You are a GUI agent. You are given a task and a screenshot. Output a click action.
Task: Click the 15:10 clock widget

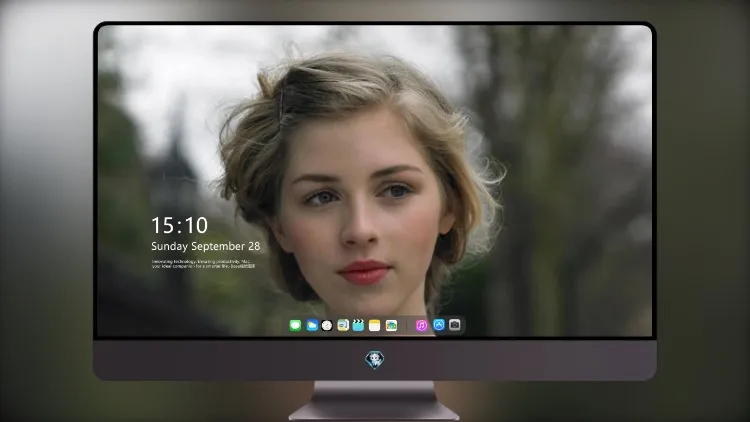click(179, 225)
